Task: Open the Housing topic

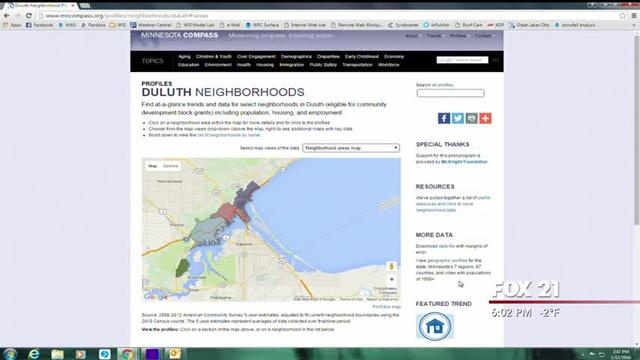Action: (265, 65)
